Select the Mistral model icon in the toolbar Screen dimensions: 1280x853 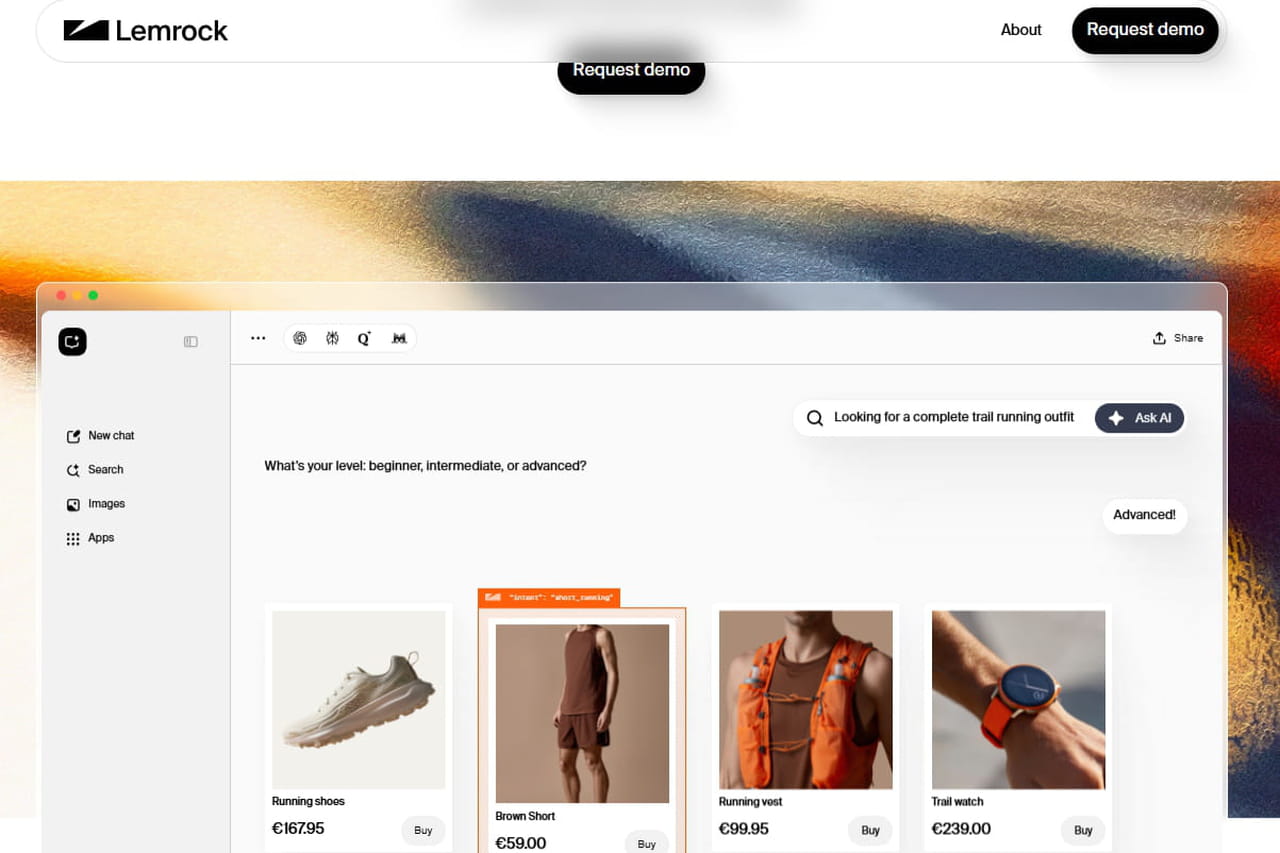coord(398,337)
